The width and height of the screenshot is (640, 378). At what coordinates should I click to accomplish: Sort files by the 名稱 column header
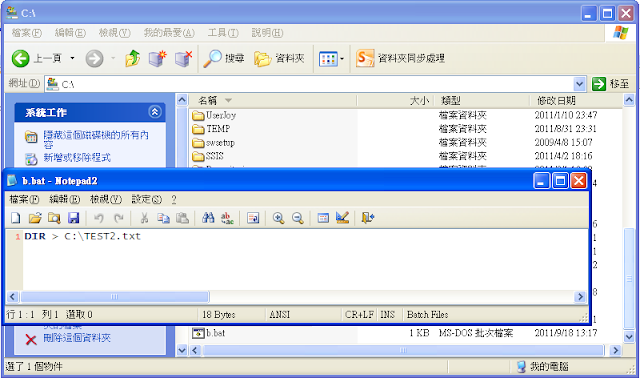(x=273, y=100)
